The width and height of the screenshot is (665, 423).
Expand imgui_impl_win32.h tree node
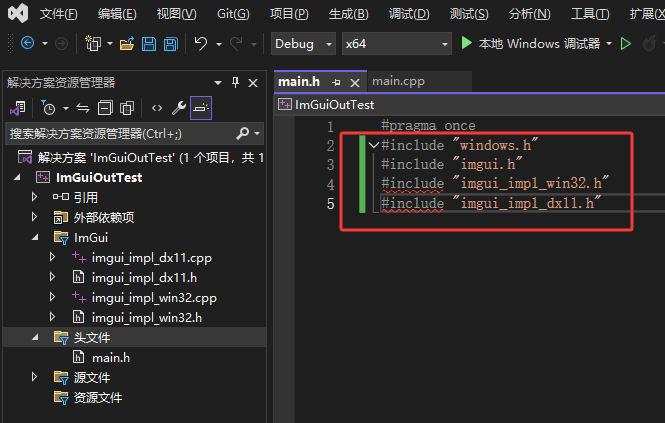52,317
